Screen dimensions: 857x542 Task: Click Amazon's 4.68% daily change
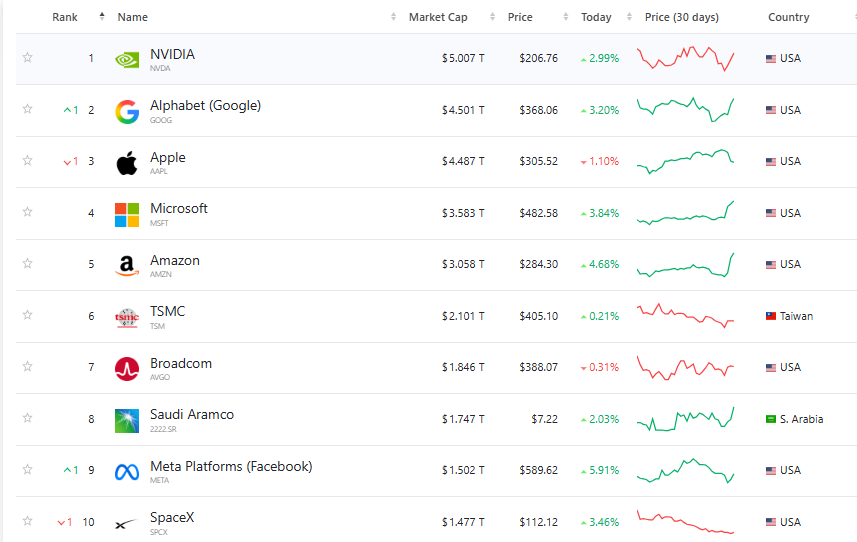[600, 264]
